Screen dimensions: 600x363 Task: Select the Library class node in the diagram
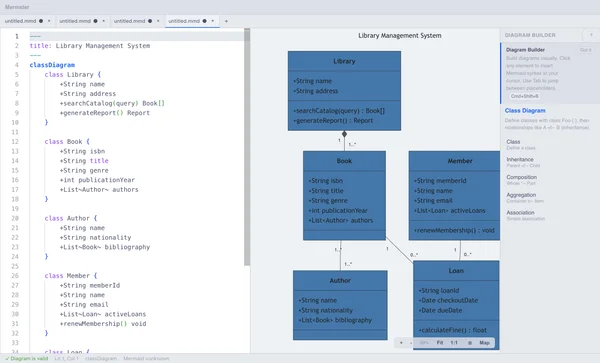click(x=344, y=91)
